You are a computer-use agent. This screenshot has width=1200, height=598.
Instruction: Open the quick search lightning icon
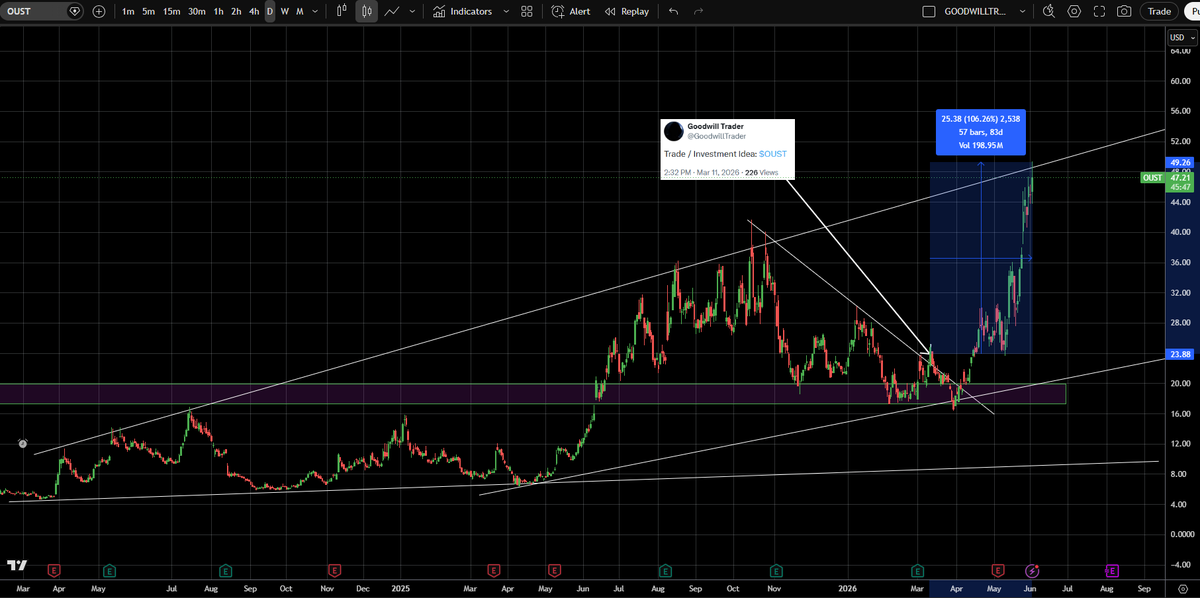pos(1048,12)
